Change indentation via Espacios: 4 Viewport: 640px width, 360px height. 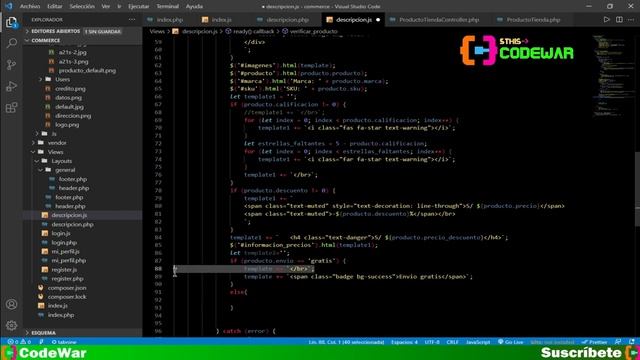point(404,342)
